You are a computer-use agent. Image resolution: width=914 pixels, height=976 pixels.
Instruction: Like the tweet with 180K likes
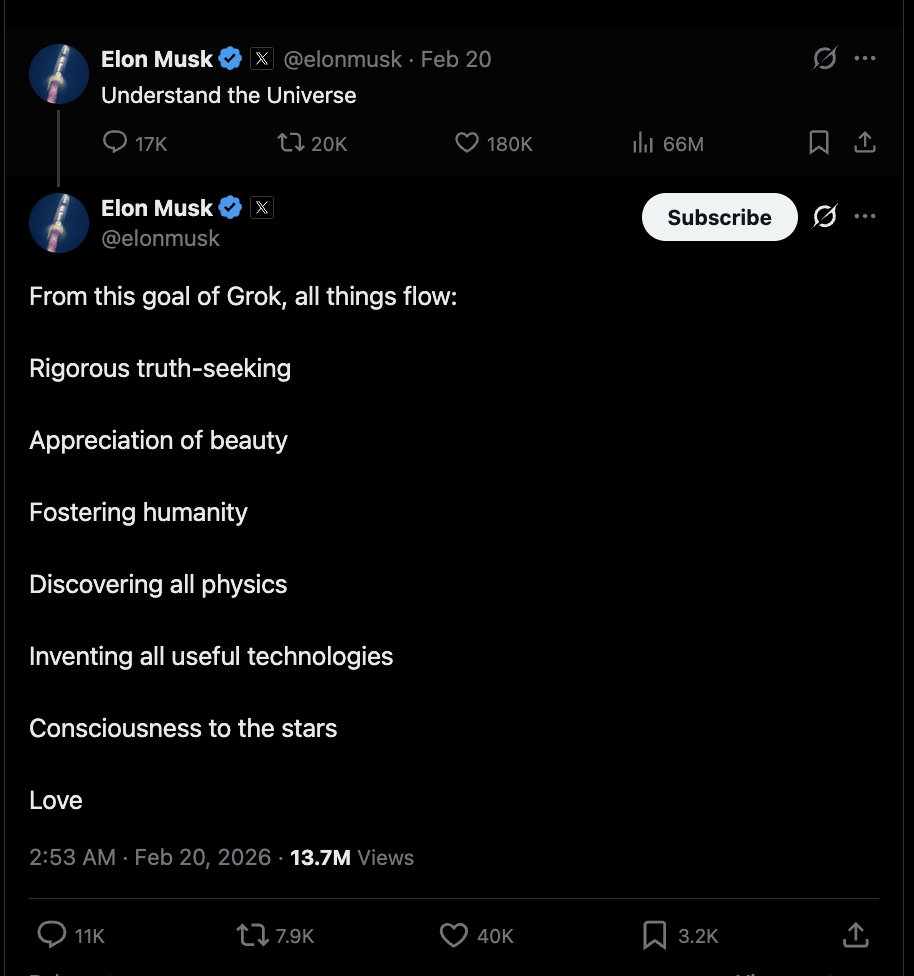pyautogui.click(x=466, y=143)
